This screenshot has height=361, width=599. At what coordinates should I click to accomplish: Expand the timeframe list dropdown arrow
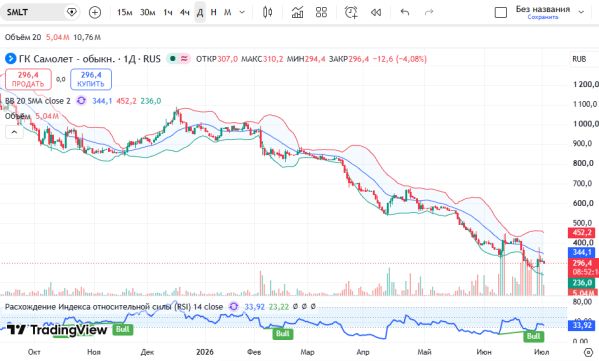pyautogui.click(x=242, y=12)
